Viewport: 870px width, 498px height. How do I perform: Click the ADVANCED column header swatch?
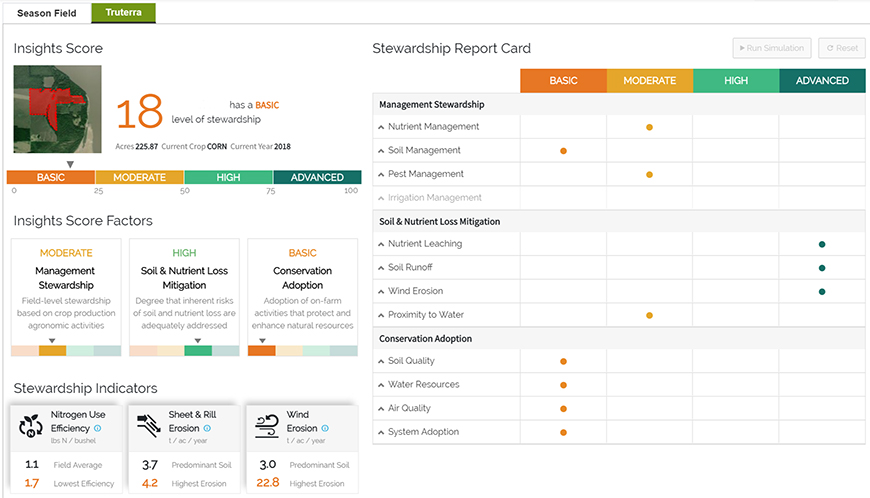click(x=822, y=81)
